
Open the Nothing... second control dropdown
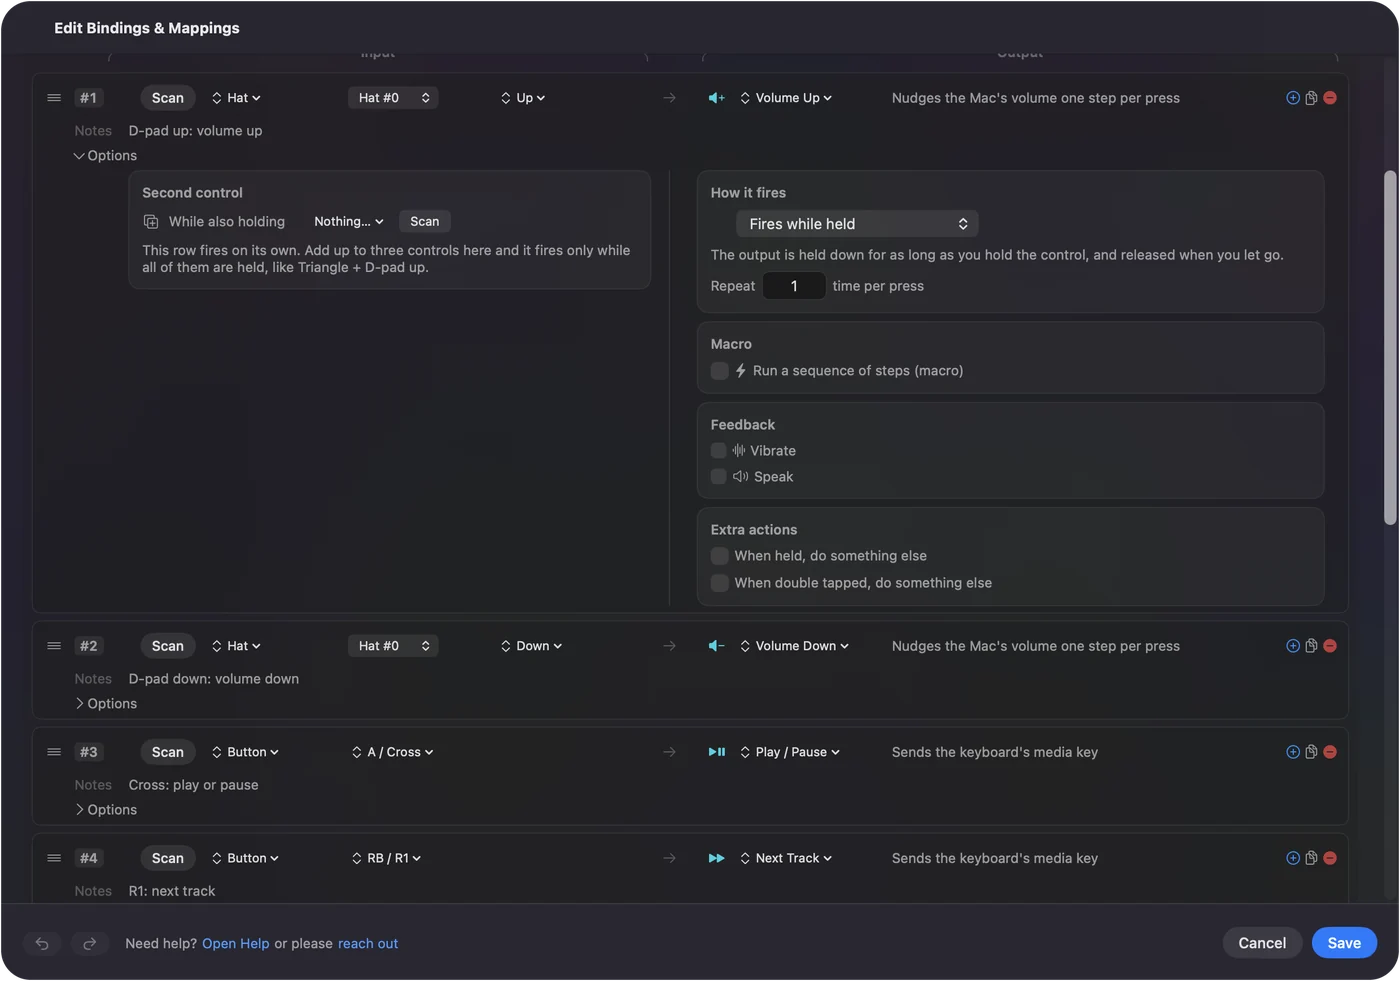click(x=348, y=222)
